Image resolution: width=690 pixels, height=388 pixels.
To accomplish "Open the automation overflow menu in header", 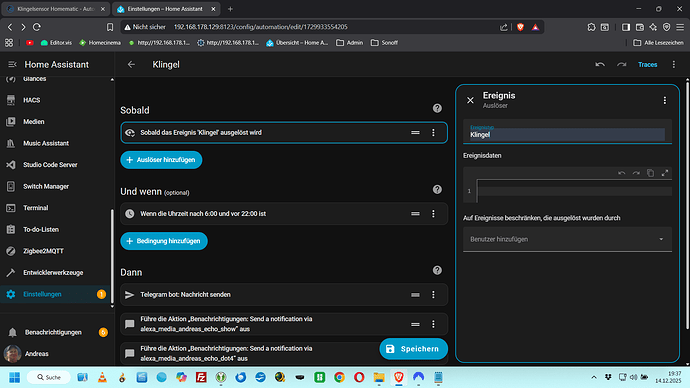I will click(674, 65).
